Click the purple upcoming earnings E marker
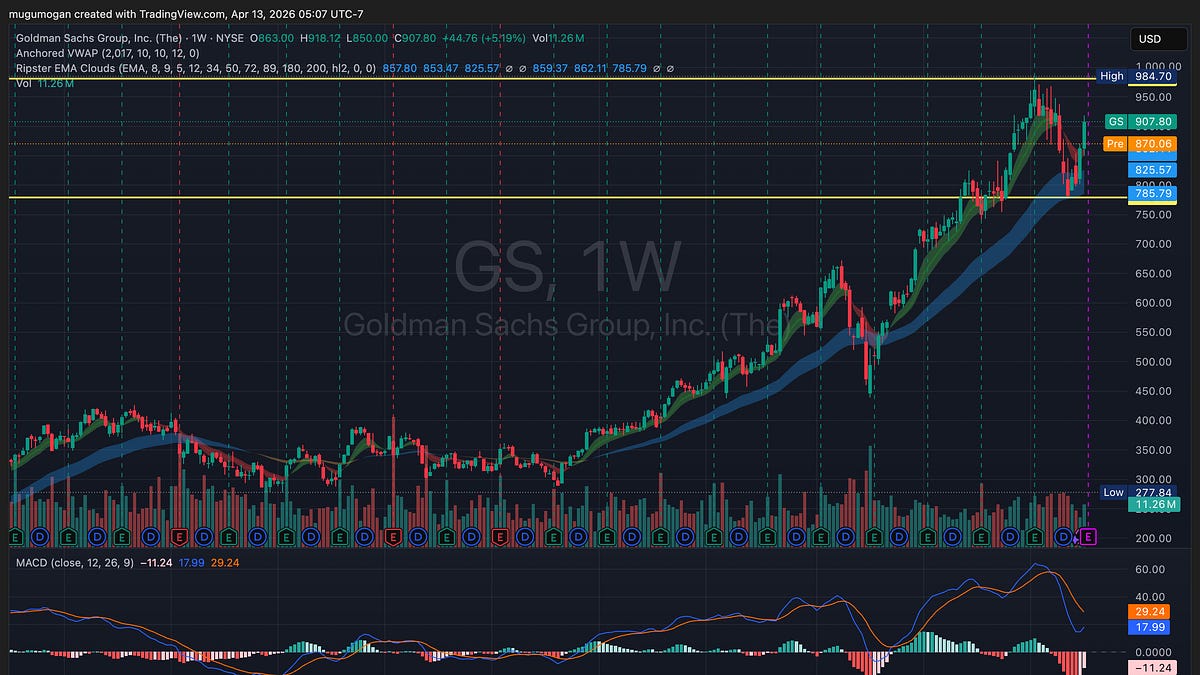Image resolution: width=1200 pixels, height=675 pixels. (1090, 537)
